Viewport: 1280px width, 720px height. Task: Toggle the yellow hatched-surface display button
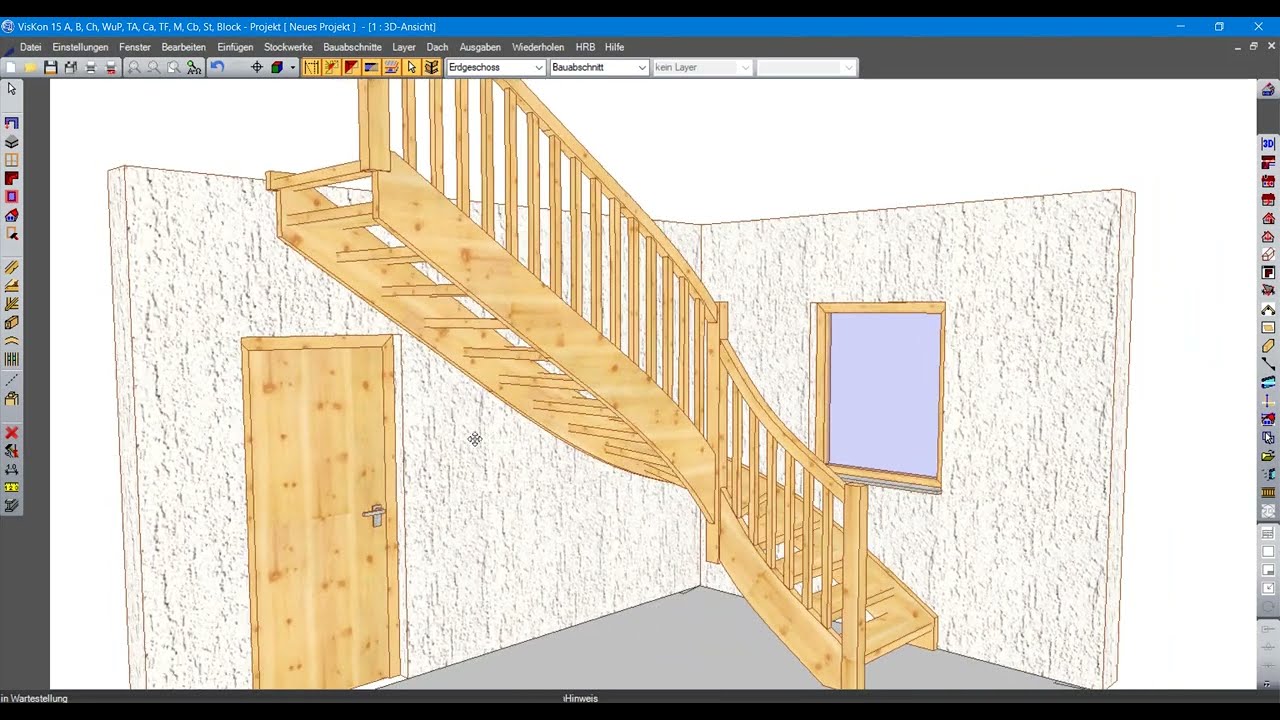click(x=391, y=67)
